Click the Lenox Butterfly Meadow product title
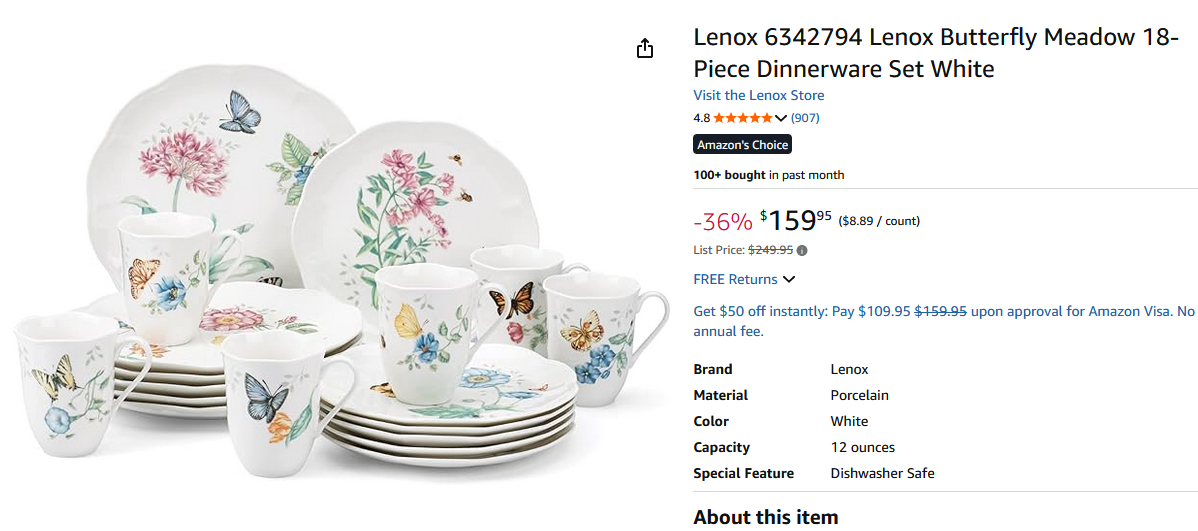This screenshot has width=1198, height=531. click(935, 53)
